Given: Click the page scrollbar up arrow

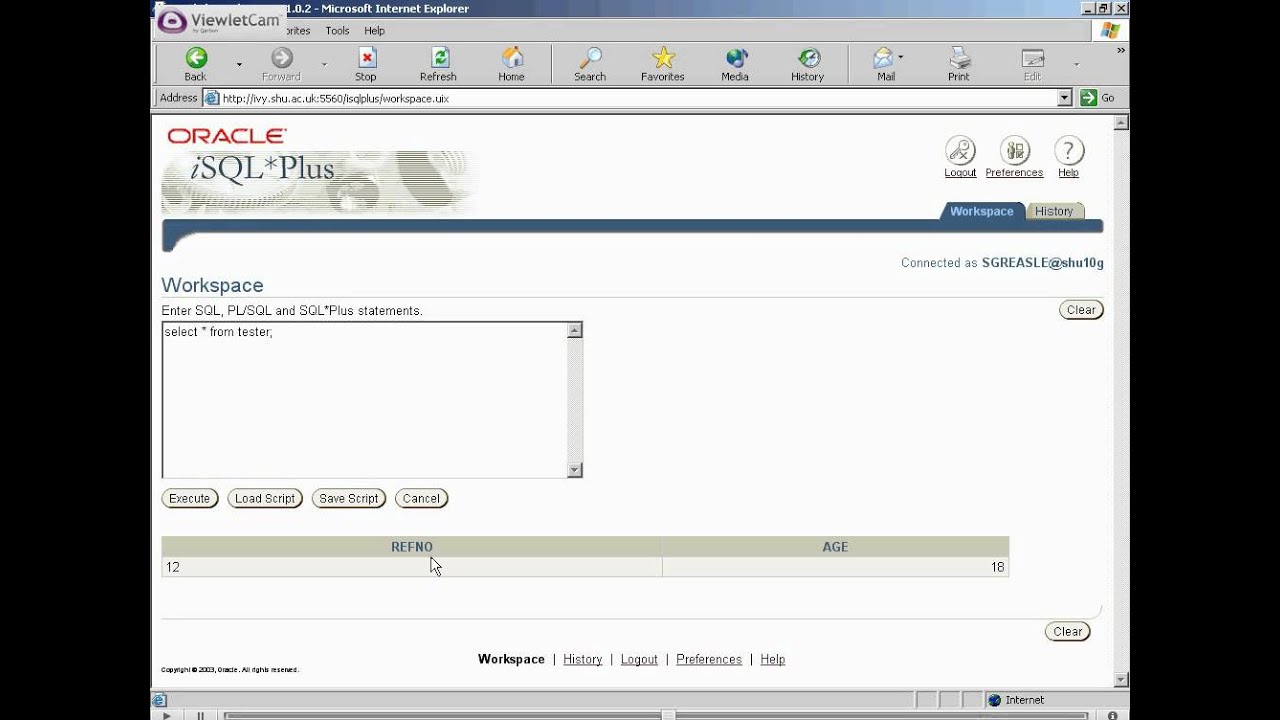Looking at the screenshot, I should click(1121, 123).
